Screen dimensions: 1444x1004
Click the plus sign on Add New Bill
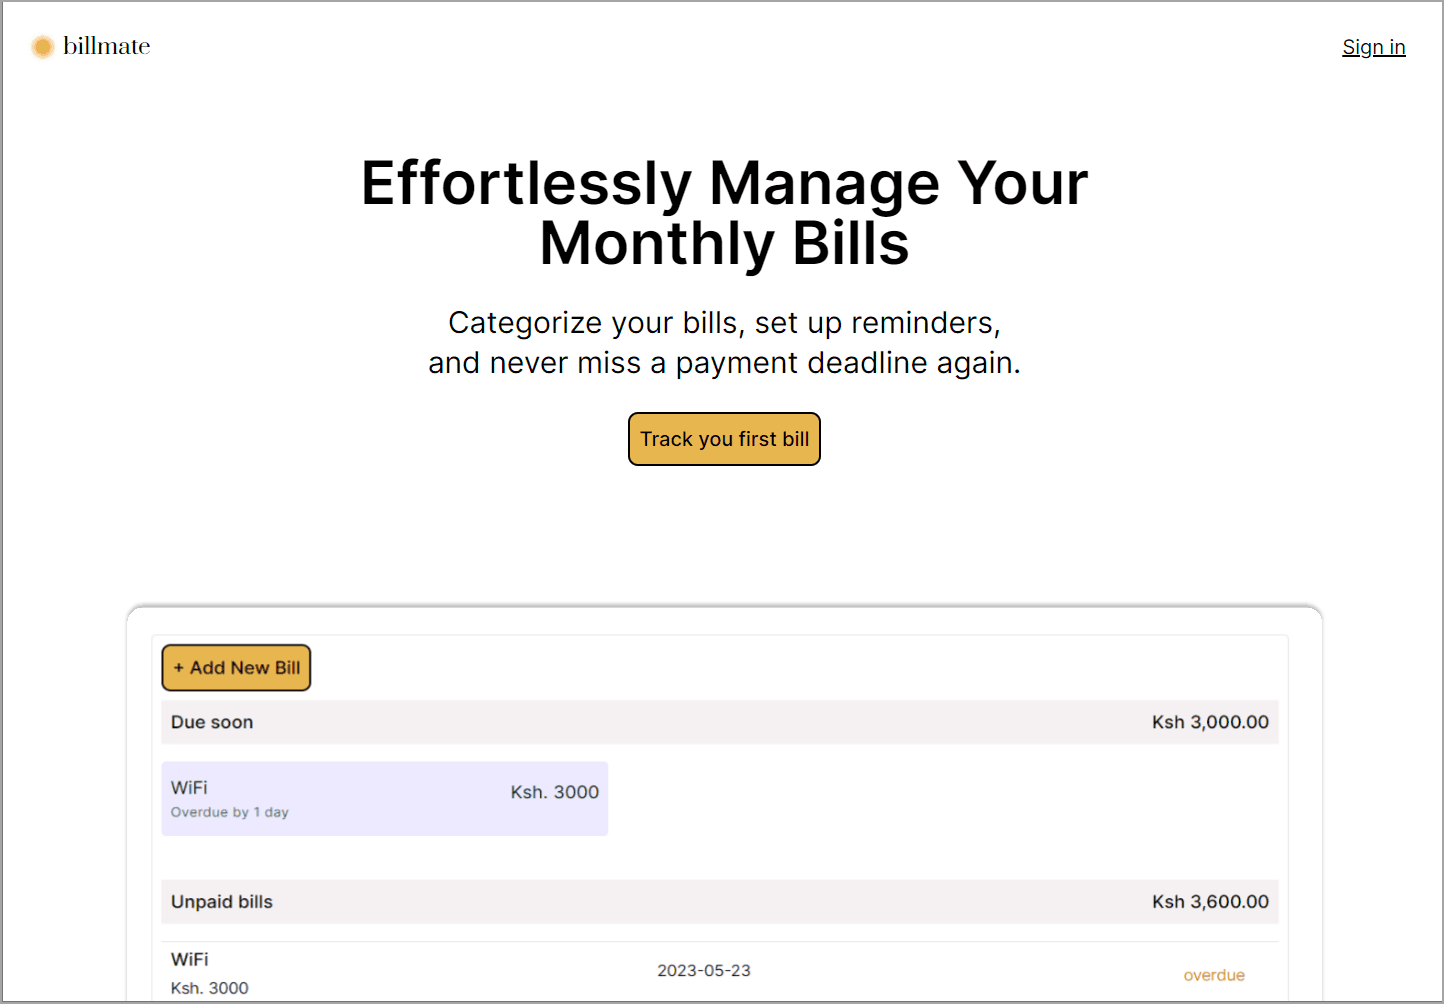[x=178, y=668]
